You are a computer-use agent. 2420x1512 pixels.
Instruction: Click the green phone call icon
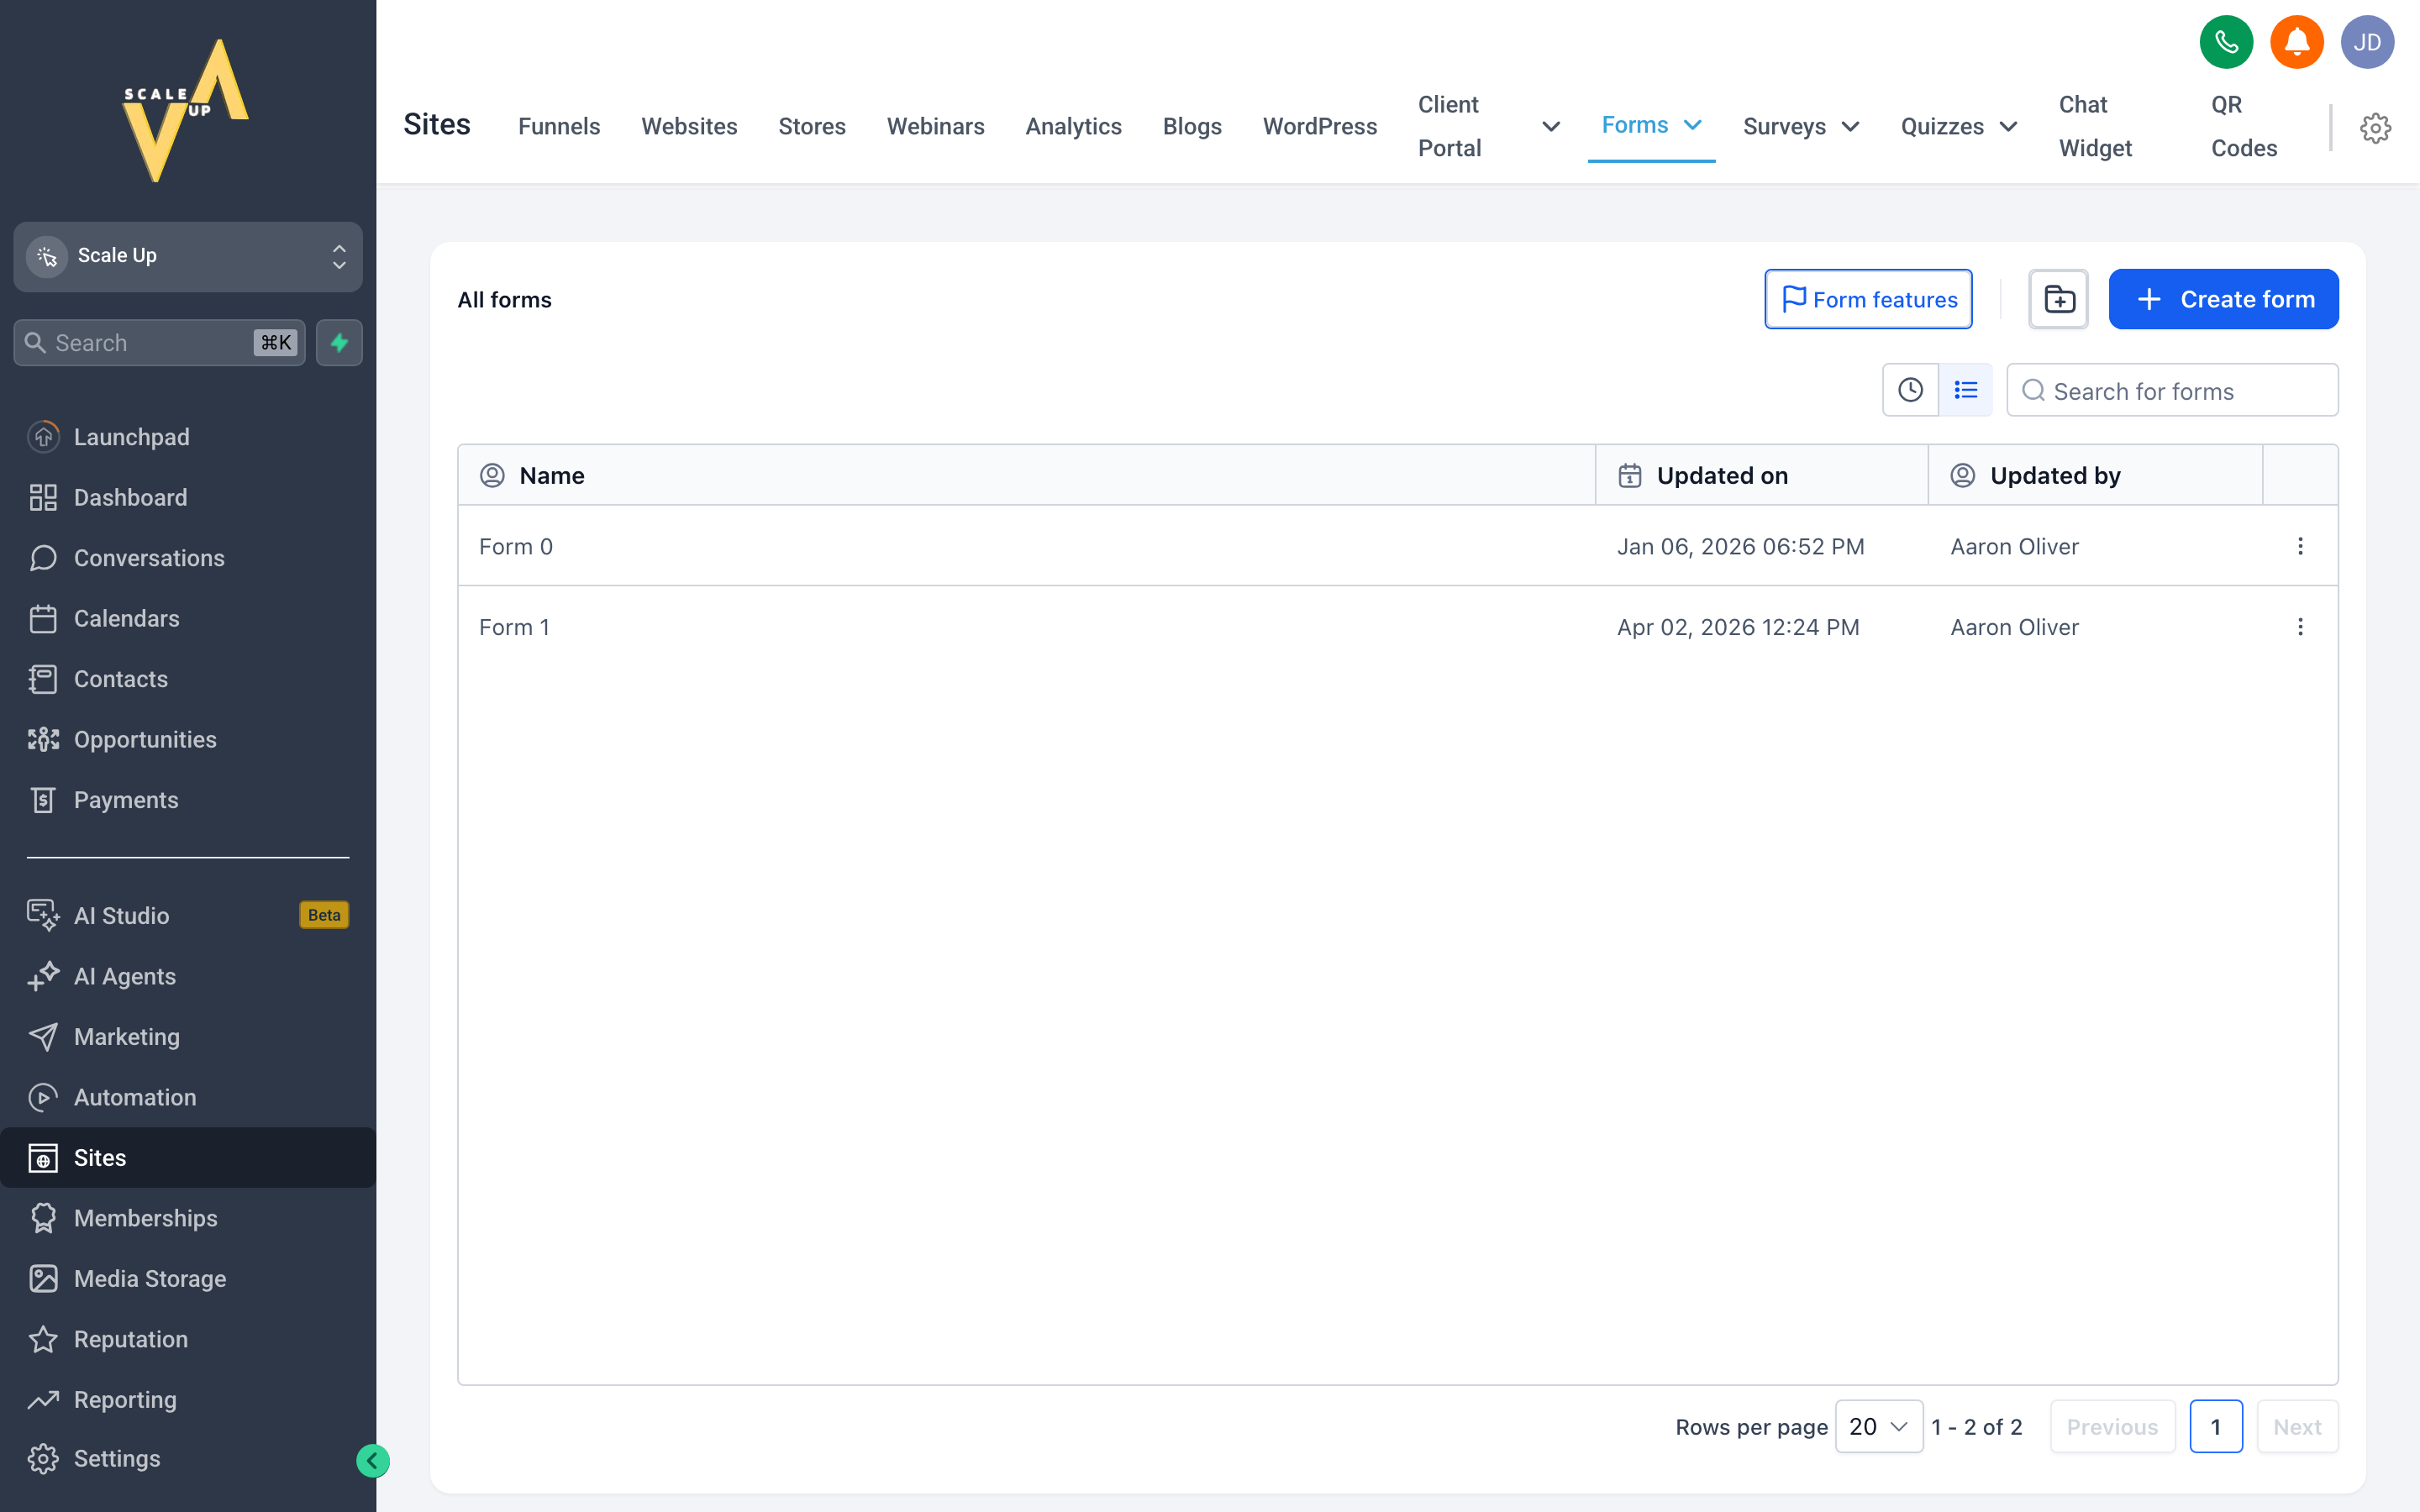2226,42
